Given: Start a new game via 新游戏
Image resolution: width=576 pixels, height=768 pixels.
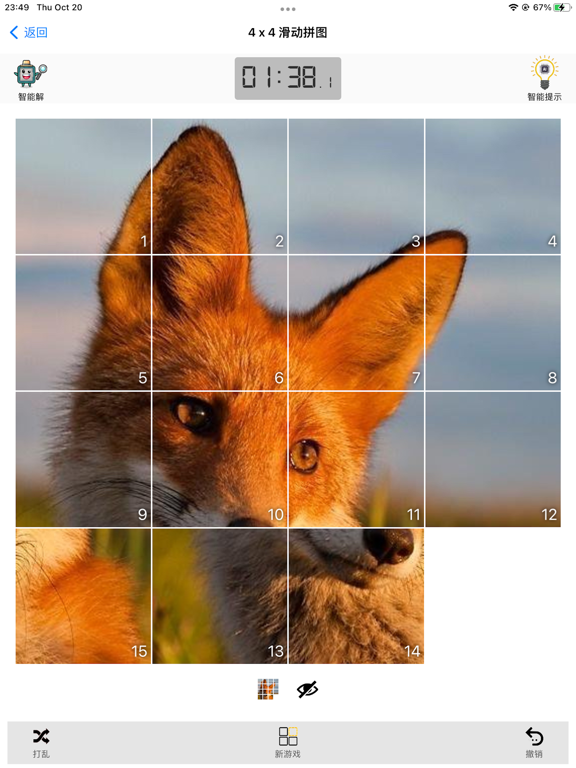Looking at the screenshot, I should [x=288, y=742].
